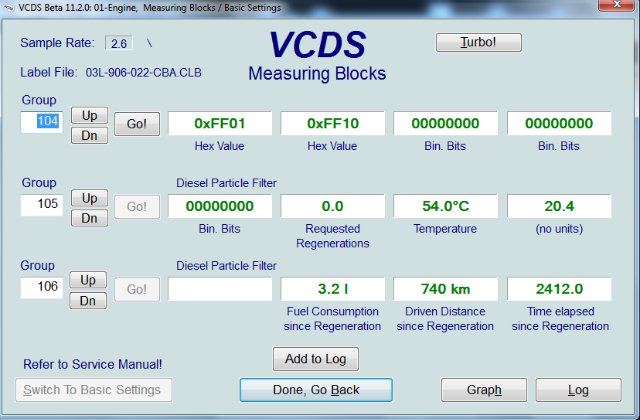Click Up for Group 104

(89, 116)
